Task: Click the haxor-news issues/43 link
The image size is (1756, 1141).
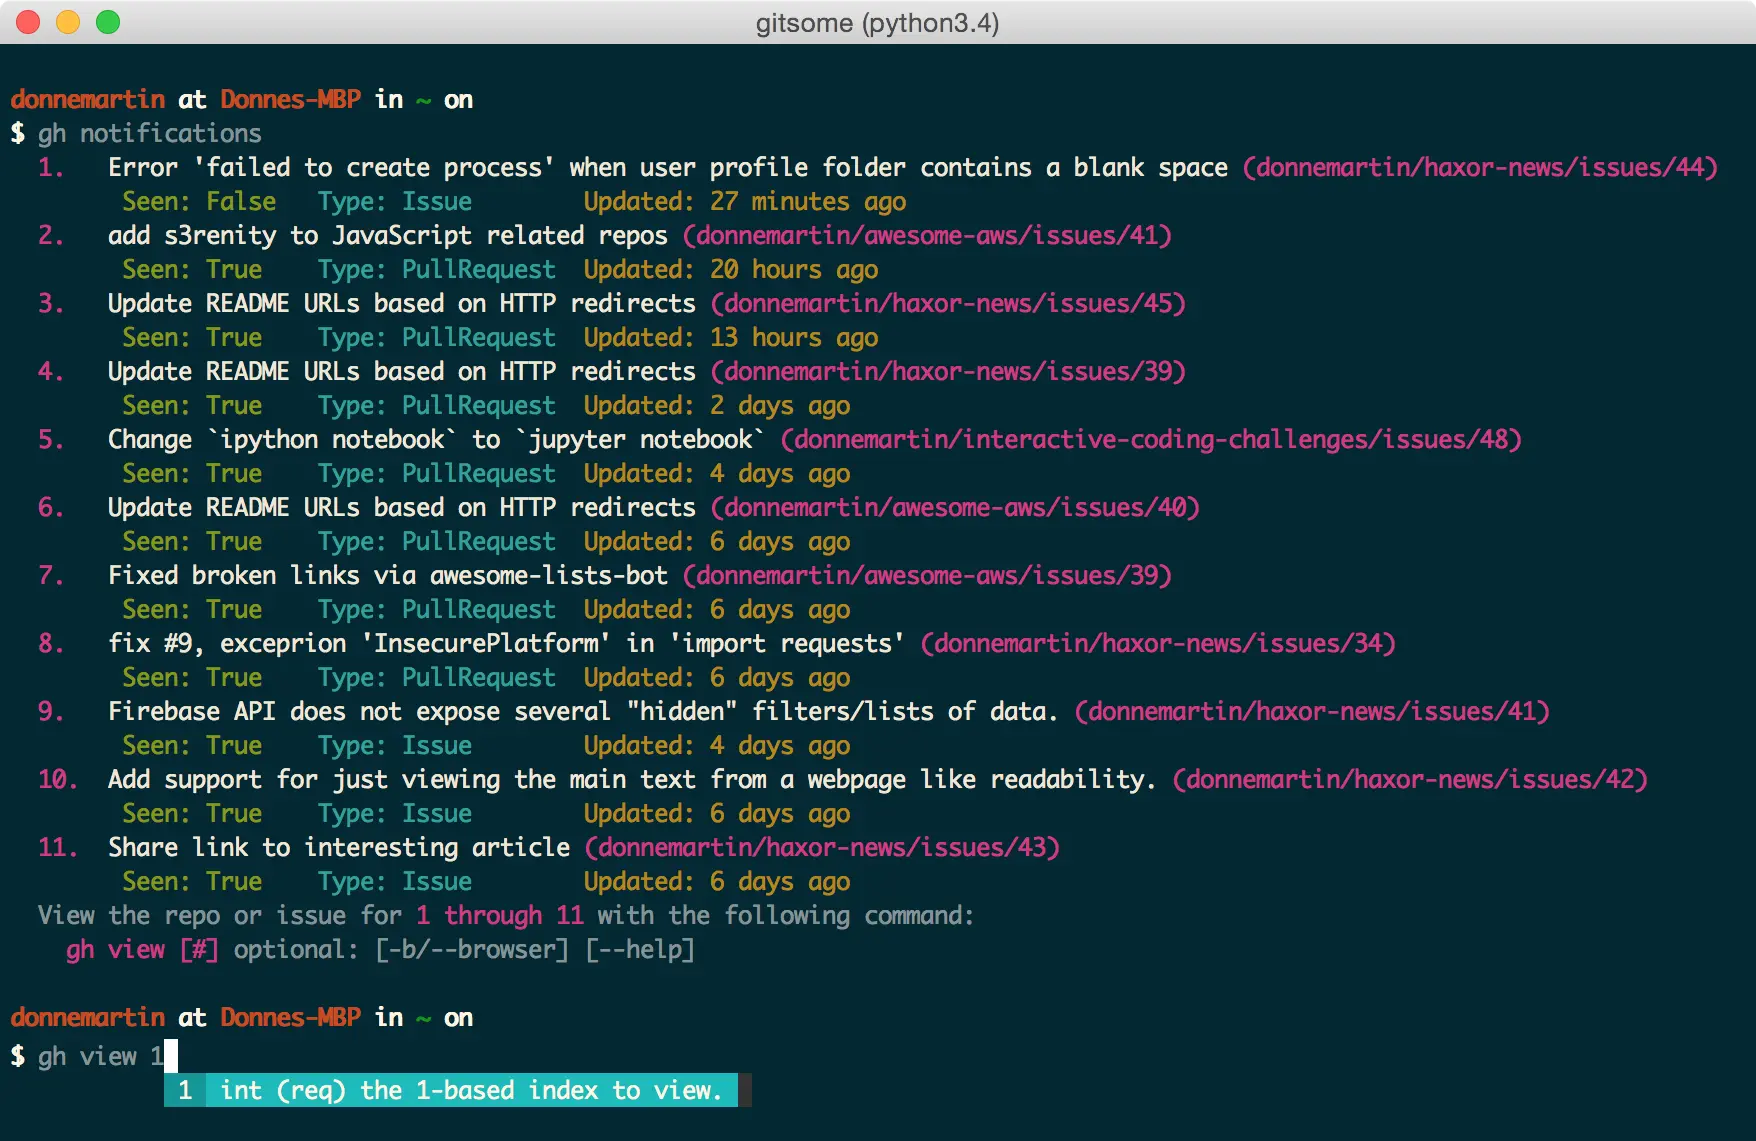Action: point(822,847)
